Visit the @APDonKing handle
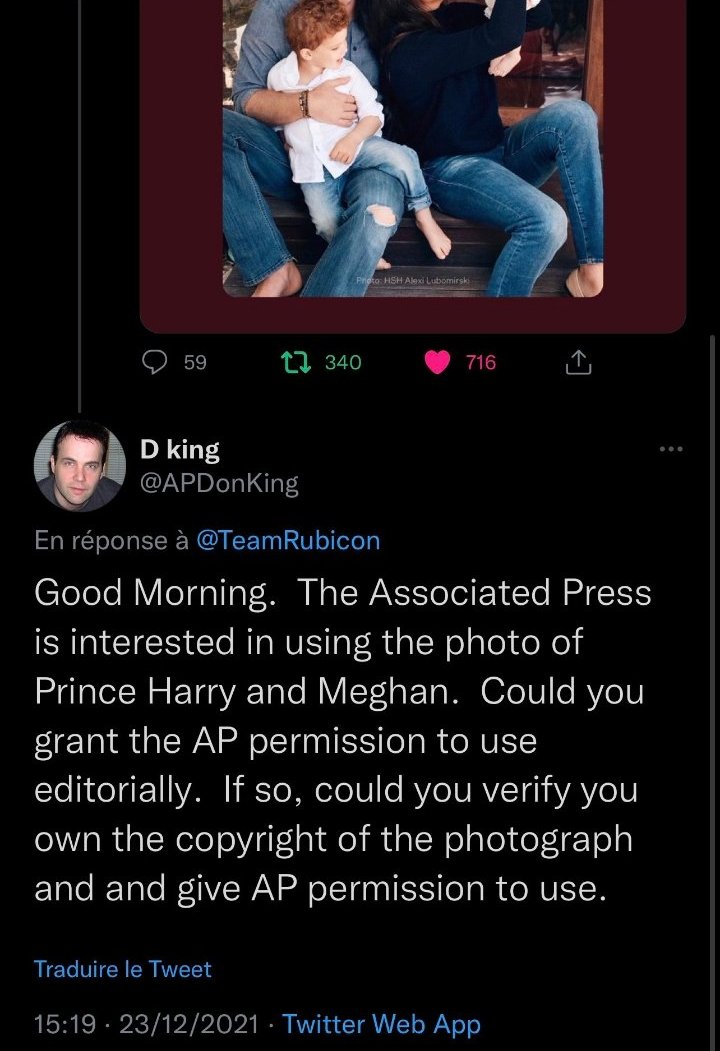 pos(219,484)
